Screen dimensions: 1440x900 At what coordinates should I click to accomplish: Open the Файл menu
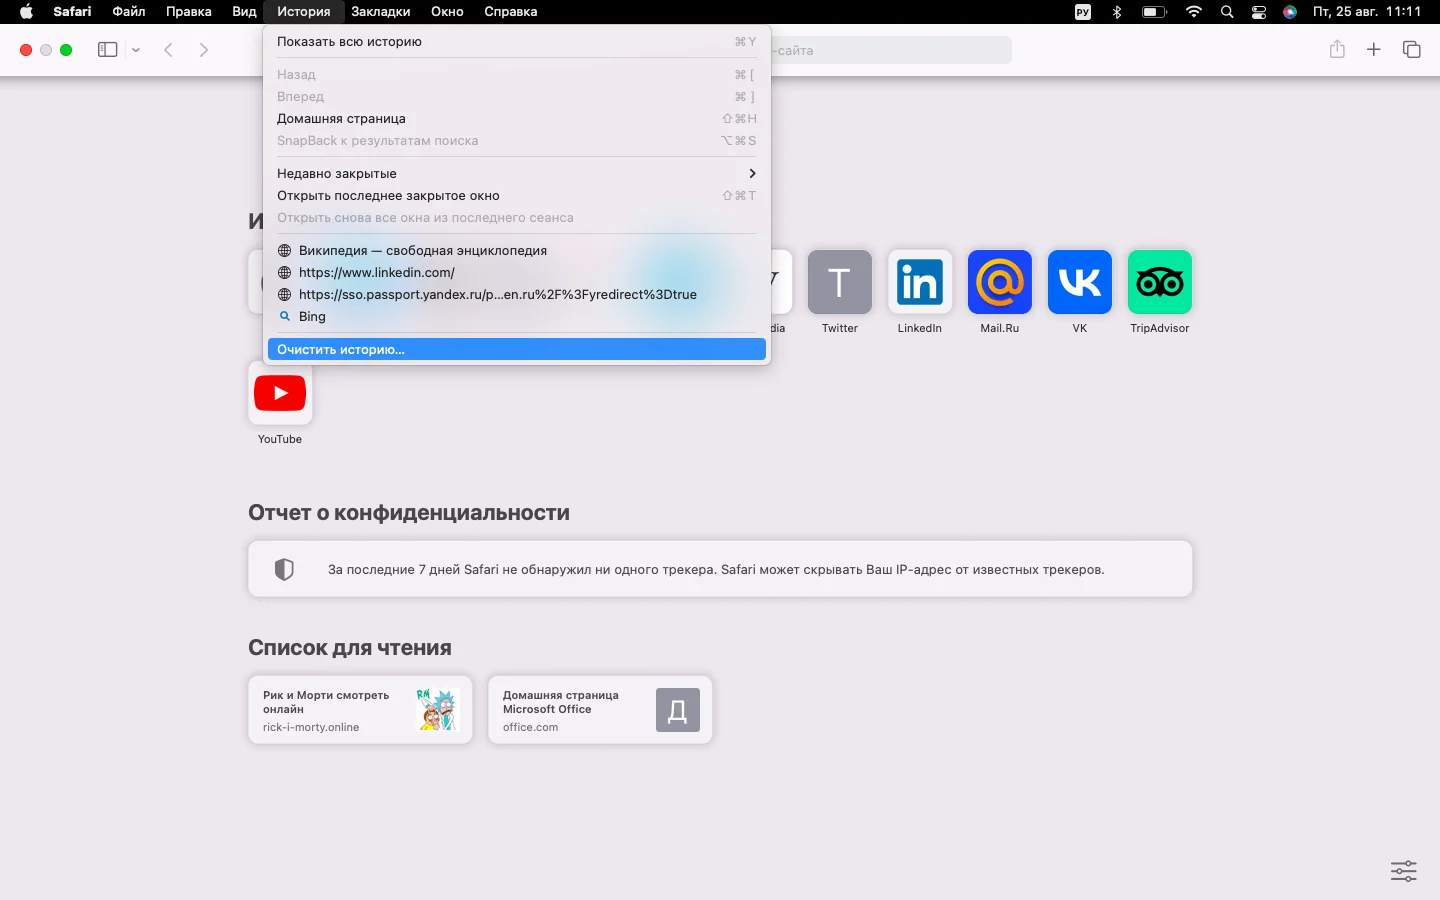(129, 12)
